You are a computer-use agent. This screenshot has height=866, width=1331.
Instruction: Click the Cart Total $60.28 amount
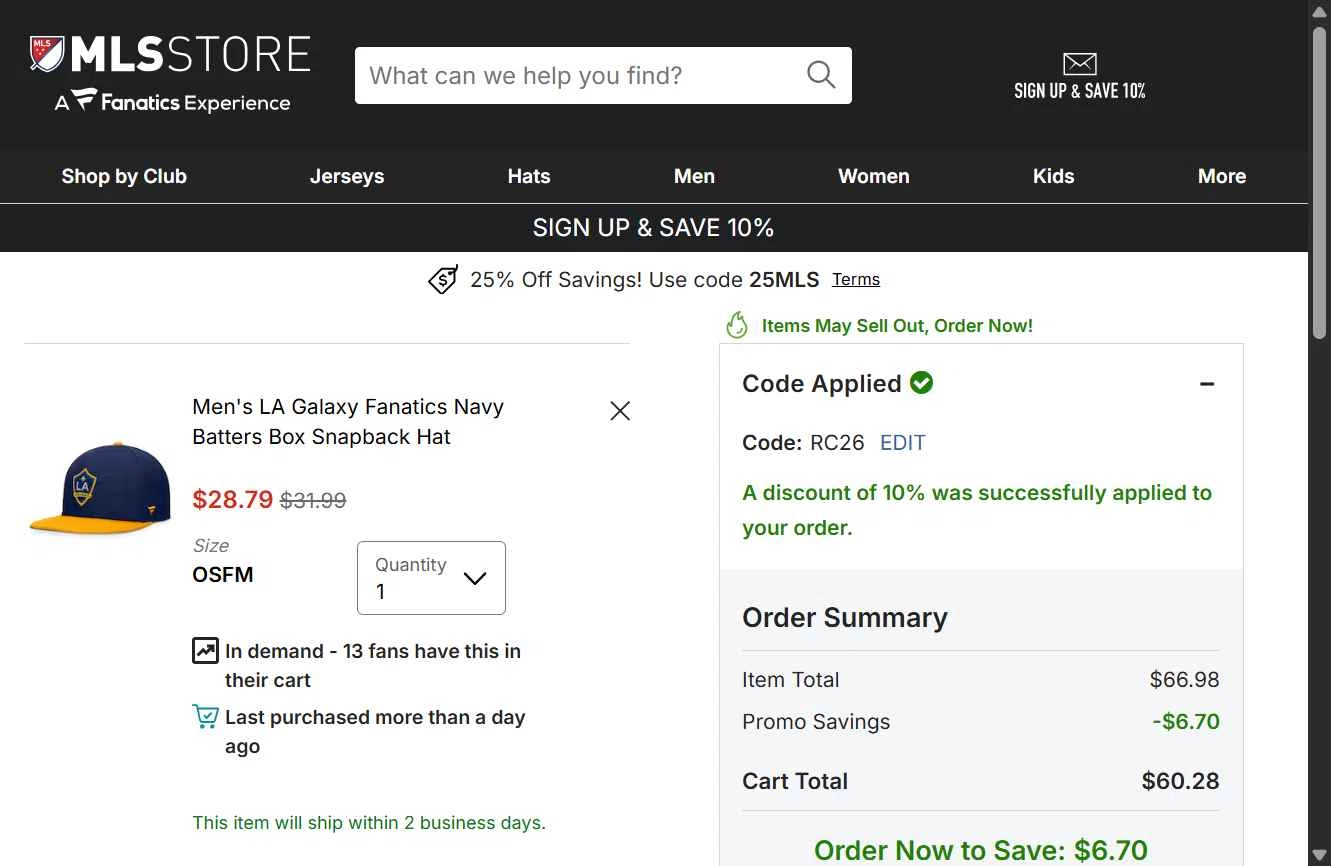pyautogui.click(x=1181, y=781)
